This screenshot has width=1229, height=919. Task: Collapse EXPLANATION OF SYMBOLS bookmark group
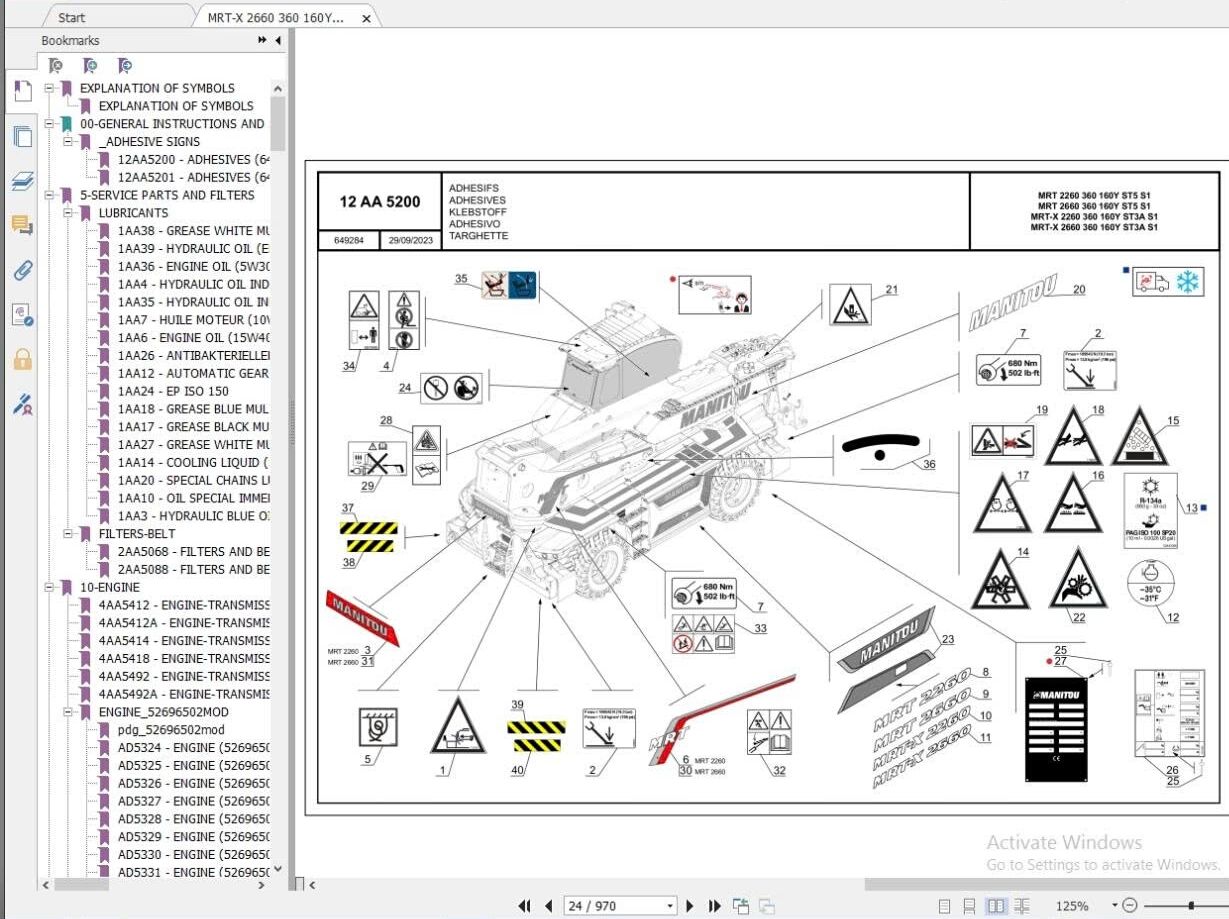click(50, 88)
